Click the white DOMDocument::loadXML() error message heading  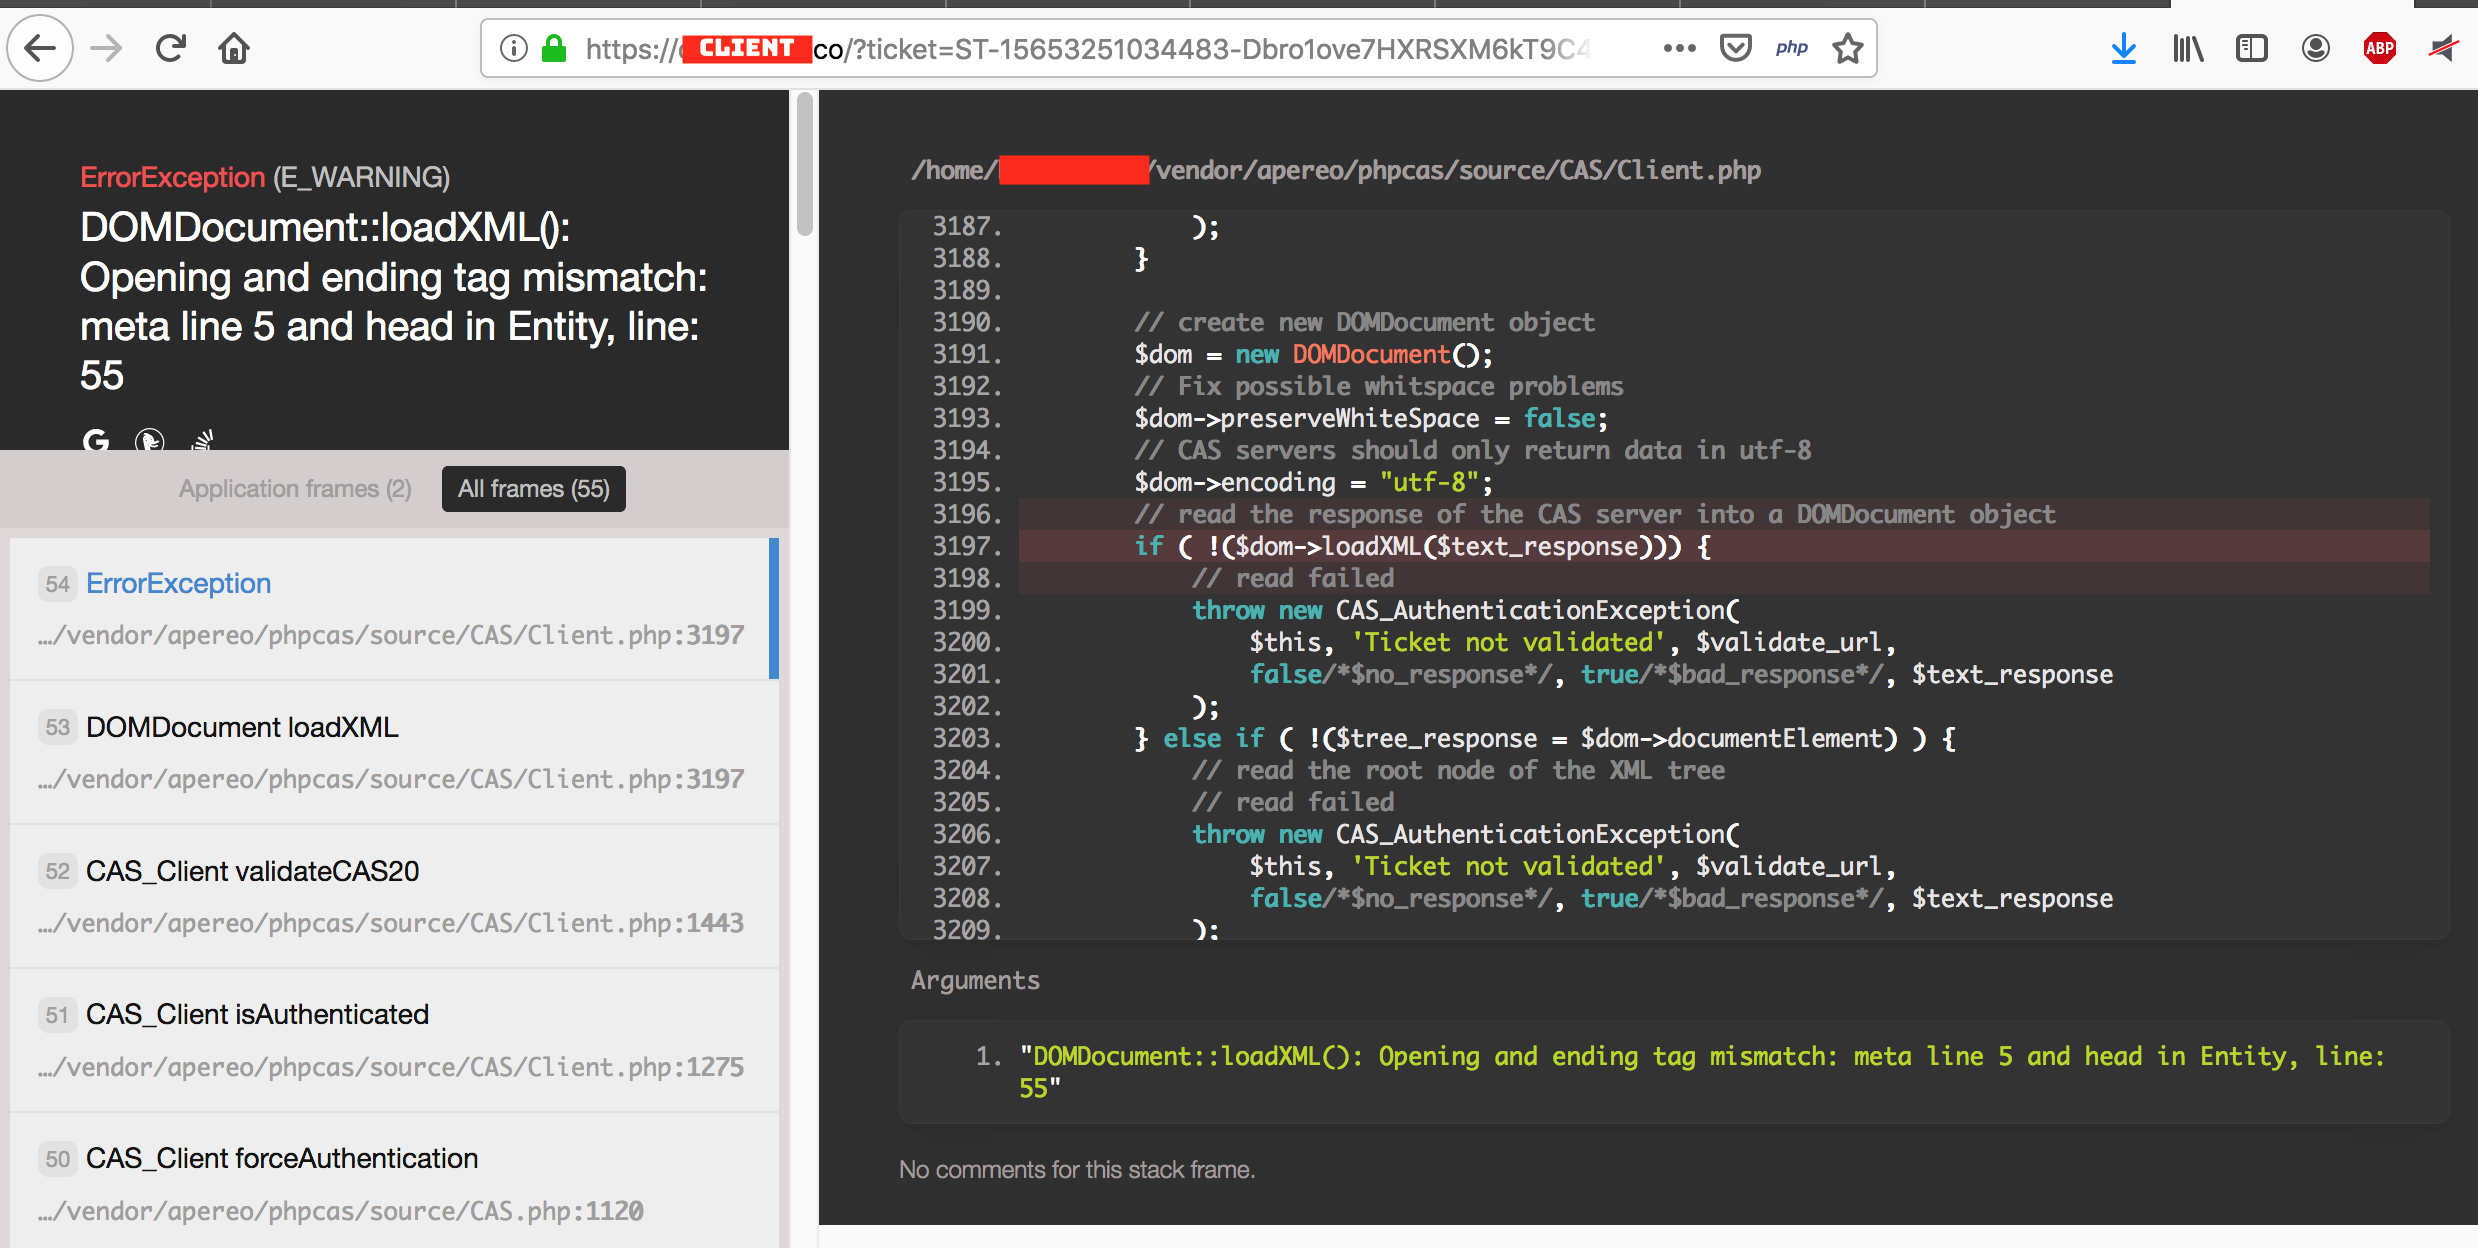[394, 301]
